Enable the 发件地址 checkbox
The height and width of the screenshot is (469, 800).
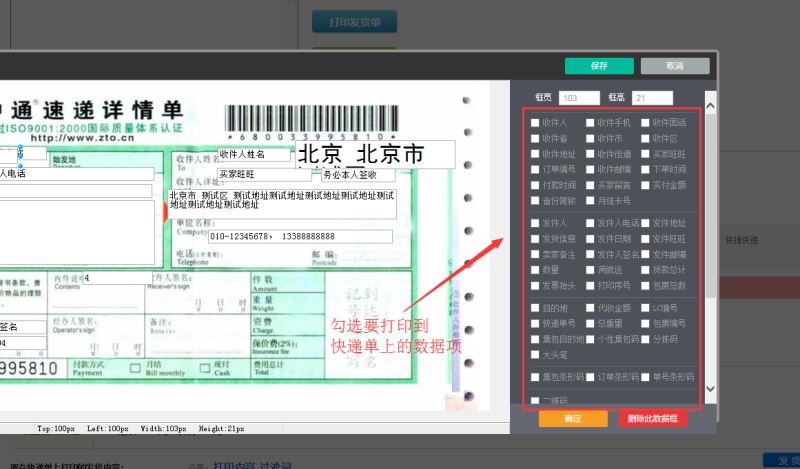pyautogui.click(x=645, y=223)
